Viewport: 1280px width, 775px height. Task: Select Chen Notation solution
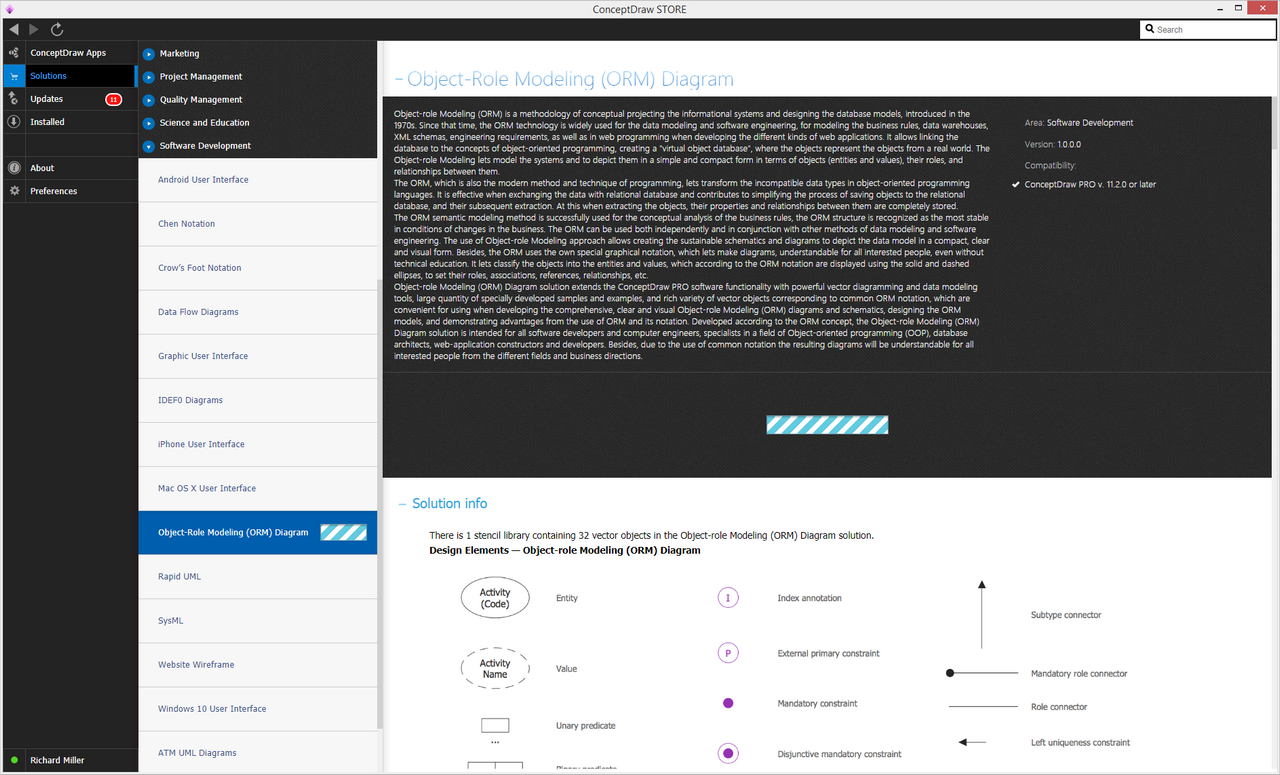pyautogui.click(x=258, y=224)
